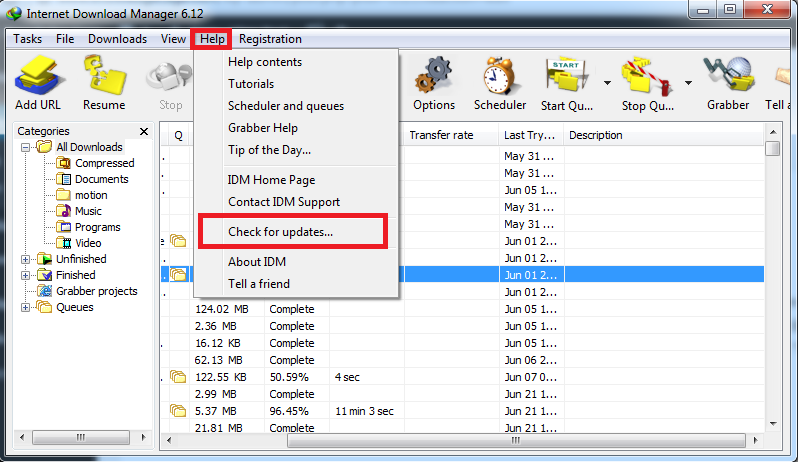Click the '11 min 3 sec' cell
798x462 pixels.
pos(364,411)
